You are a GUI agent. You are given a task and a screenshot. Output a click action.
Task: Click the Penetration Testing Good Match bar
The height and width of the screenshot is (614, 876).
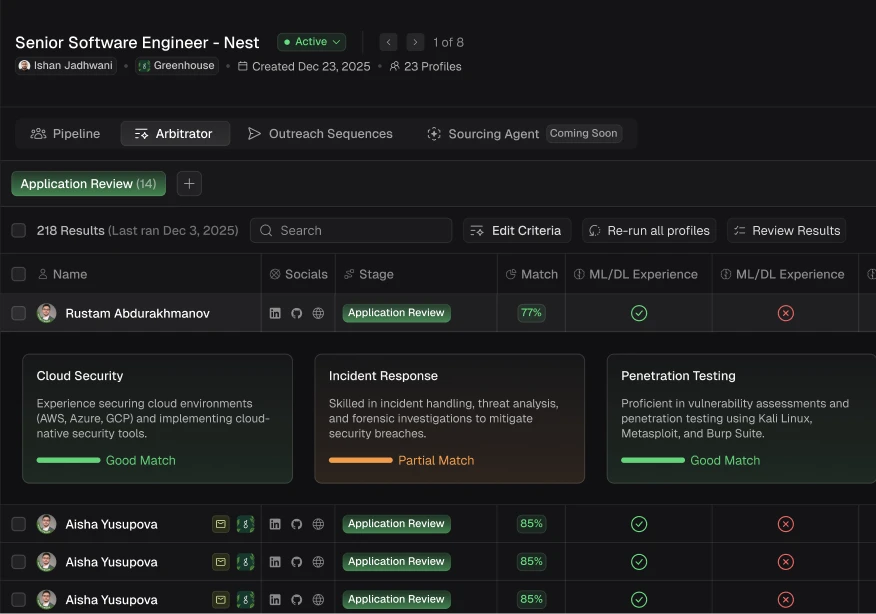[653, 460]
